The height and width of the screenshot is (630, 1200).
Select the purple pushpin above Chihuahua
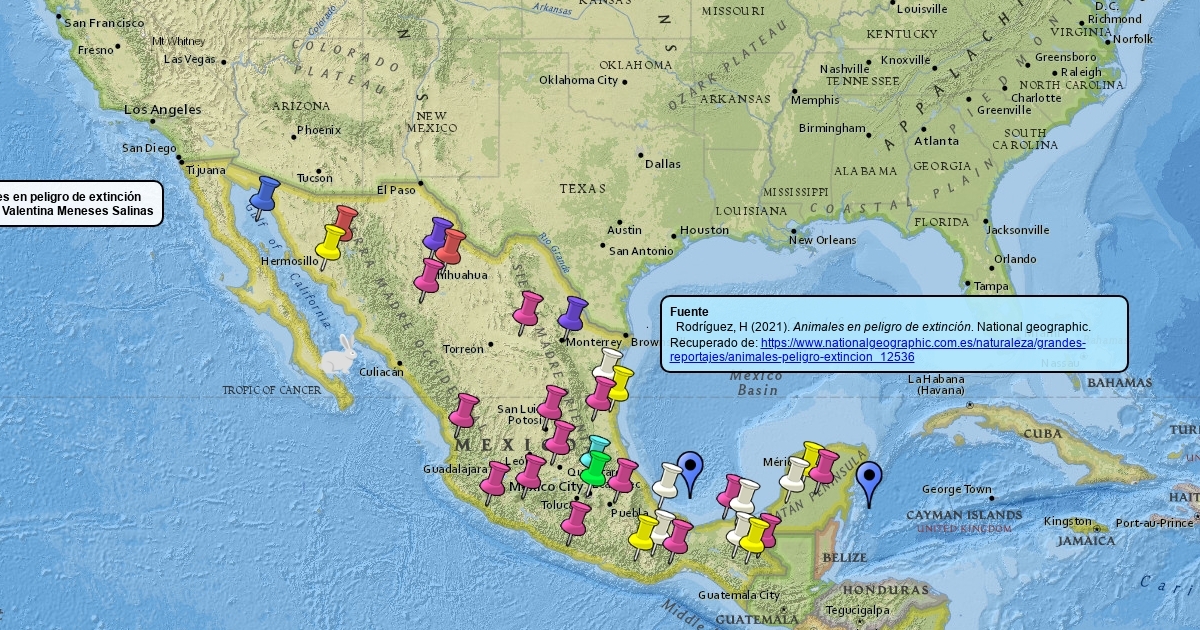click(x=437, y=235)
